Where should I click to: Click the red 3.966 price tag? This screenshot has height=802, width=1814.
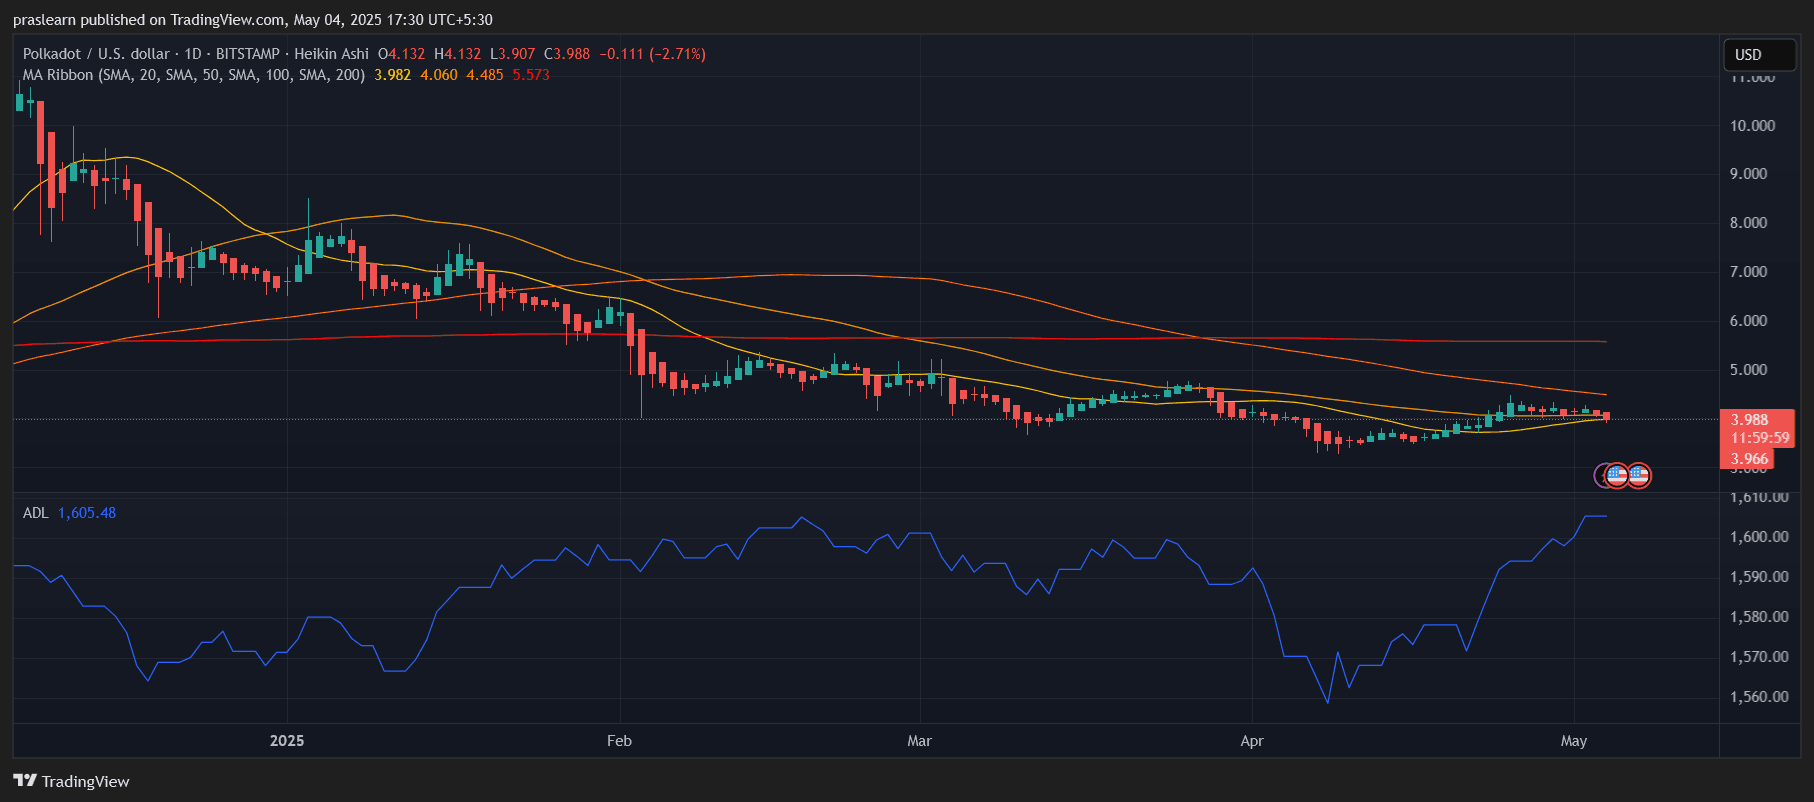click(1749, 459)
